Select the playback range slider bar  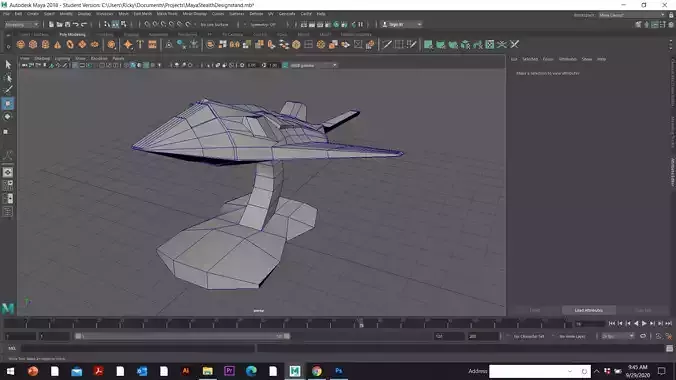182,336
